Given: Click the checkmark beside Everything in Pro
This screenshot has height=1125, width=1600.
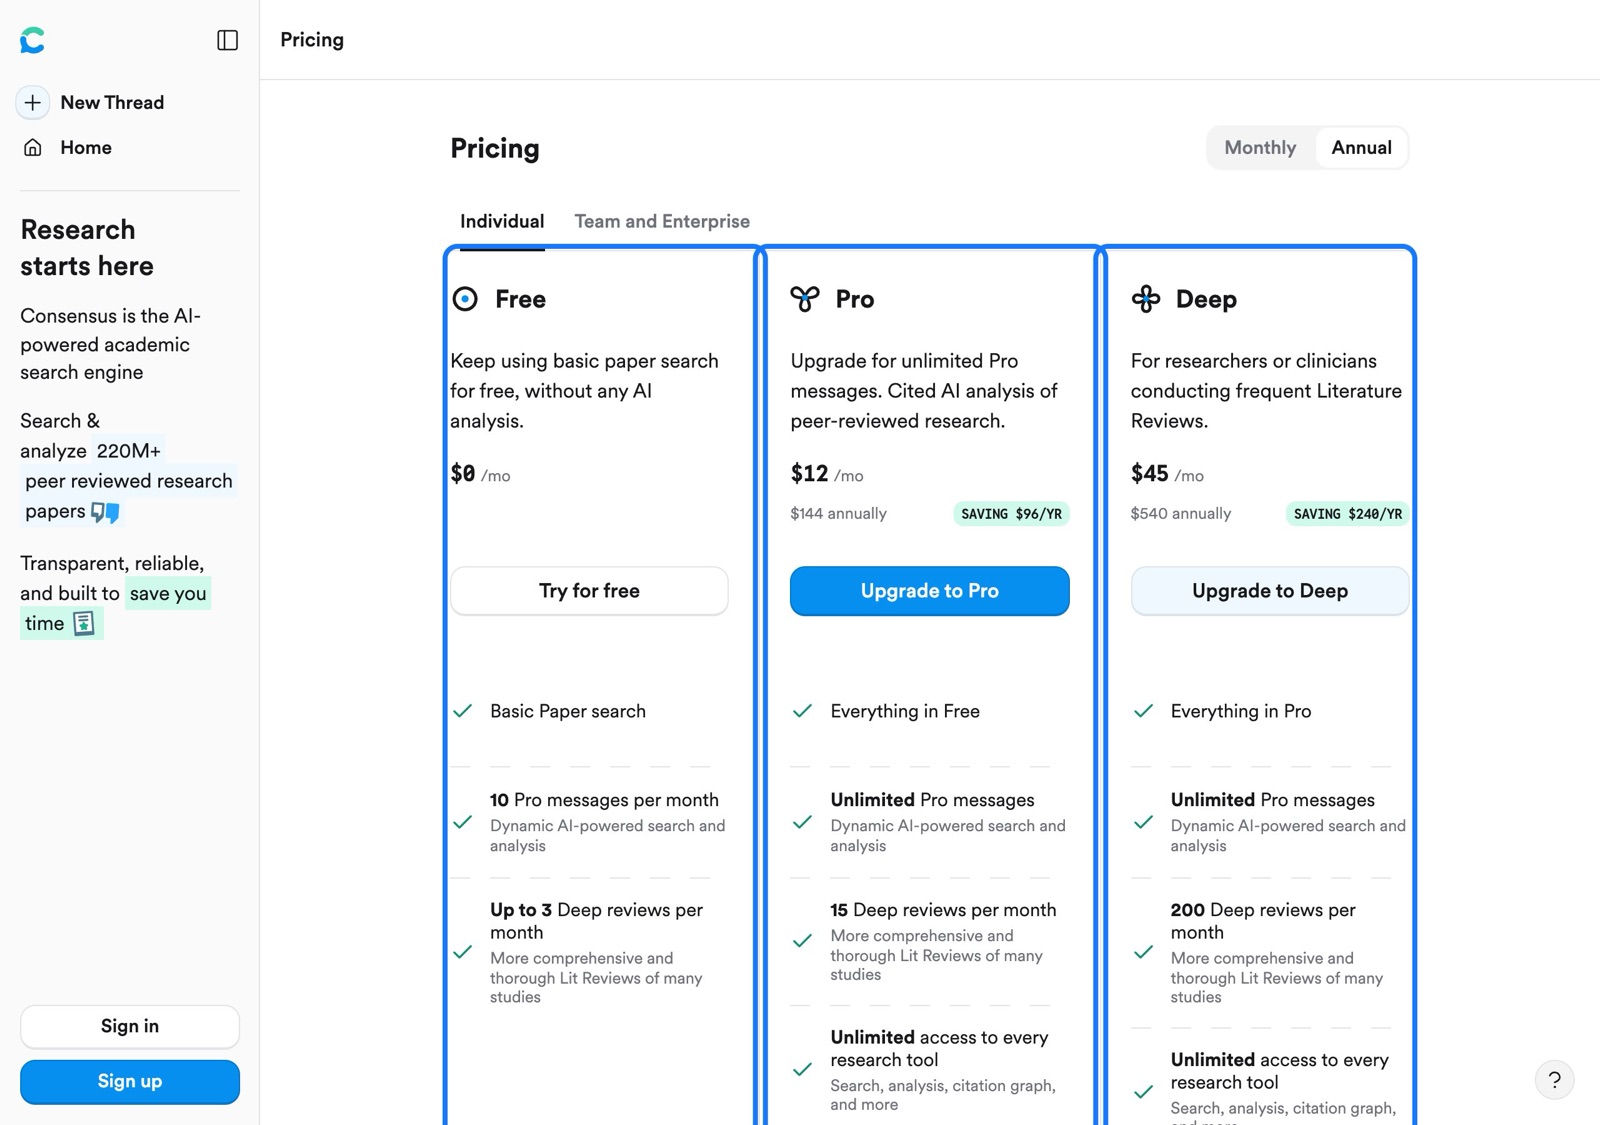Looking at the screenshot, I should (1143, 711).
